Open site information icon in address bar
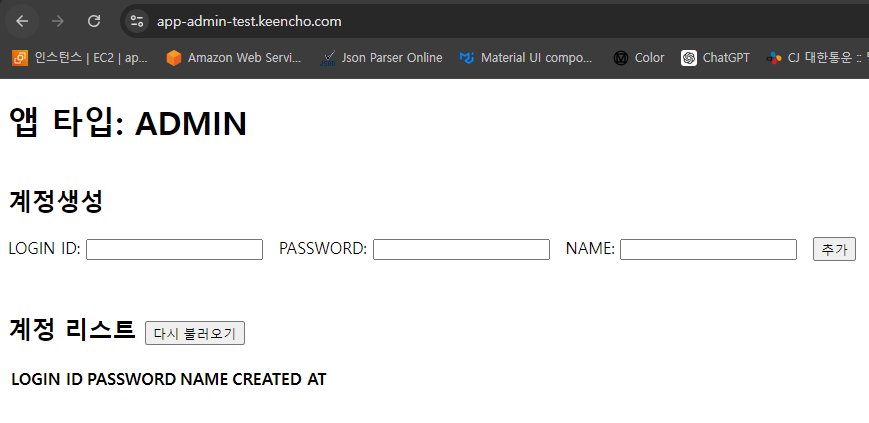869x423 pixels. pyautogui.click(x=136, y=22)
